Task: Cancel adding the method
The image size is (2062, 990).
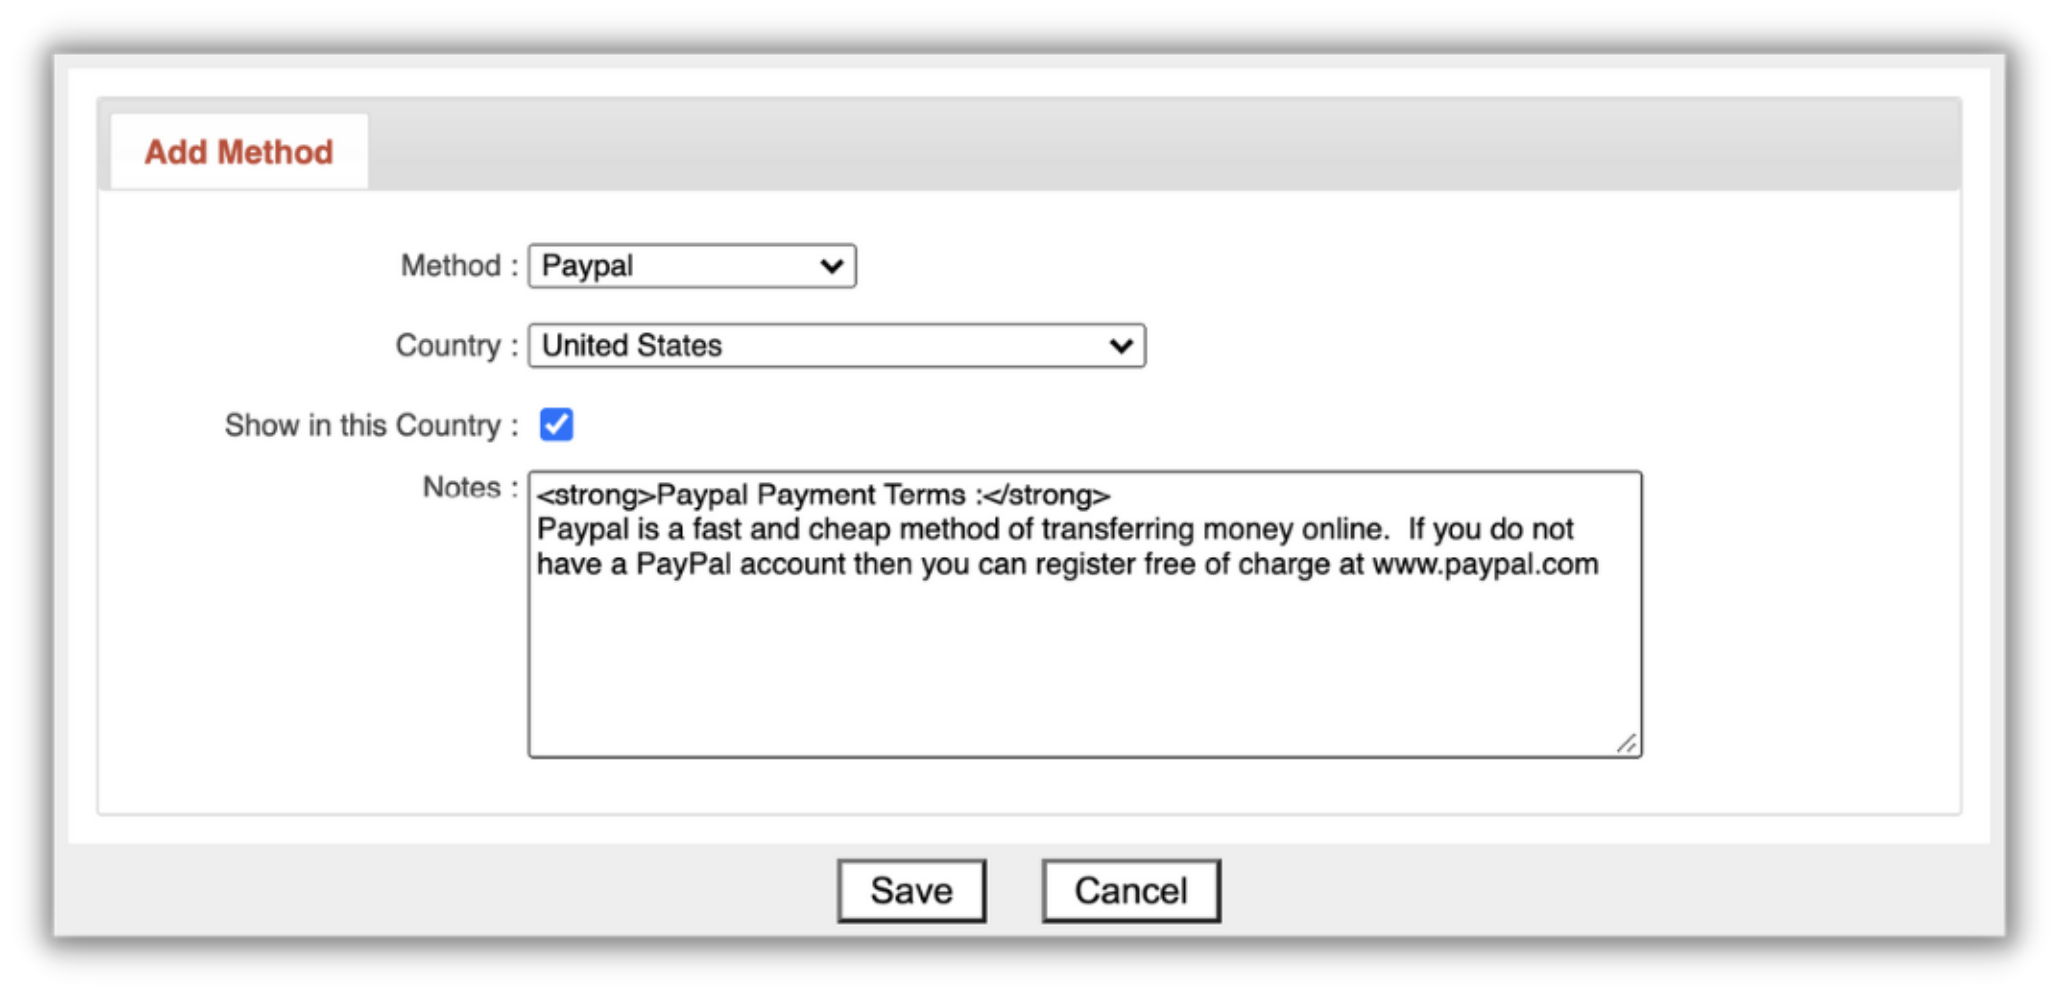Action: (x=1131, y=891)
